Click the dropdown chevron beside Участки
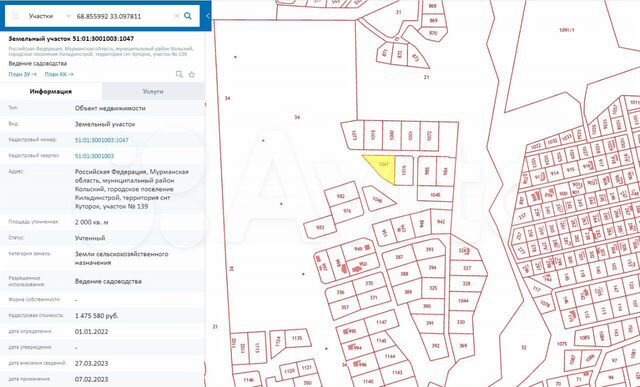Viewport: 640px width, 387px height. coord(68,16)
